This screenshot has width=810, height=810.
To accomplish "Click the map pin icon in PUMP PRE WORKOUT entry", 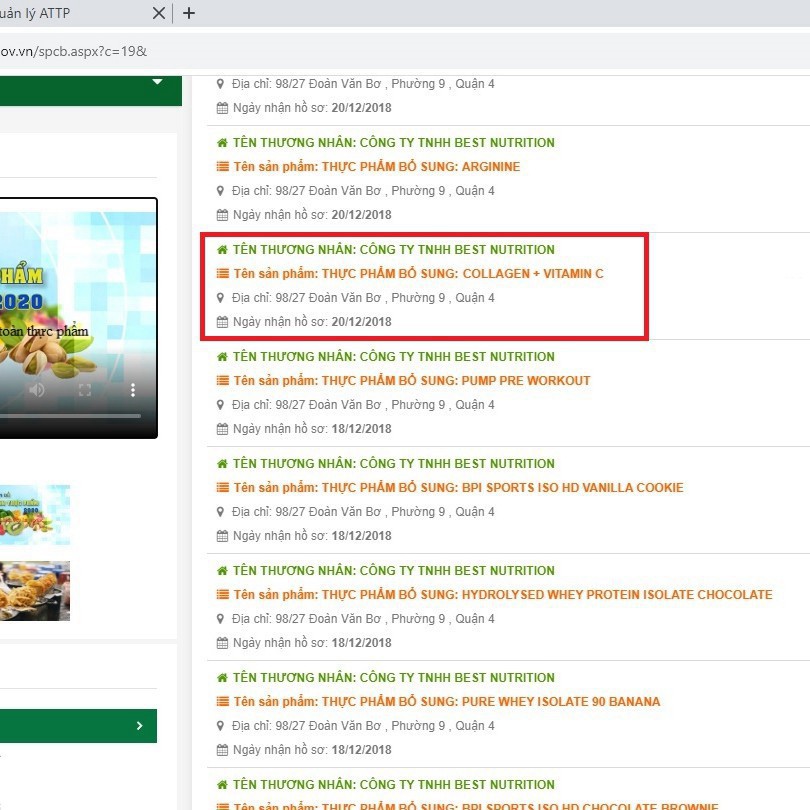I will tap(221, 405).
